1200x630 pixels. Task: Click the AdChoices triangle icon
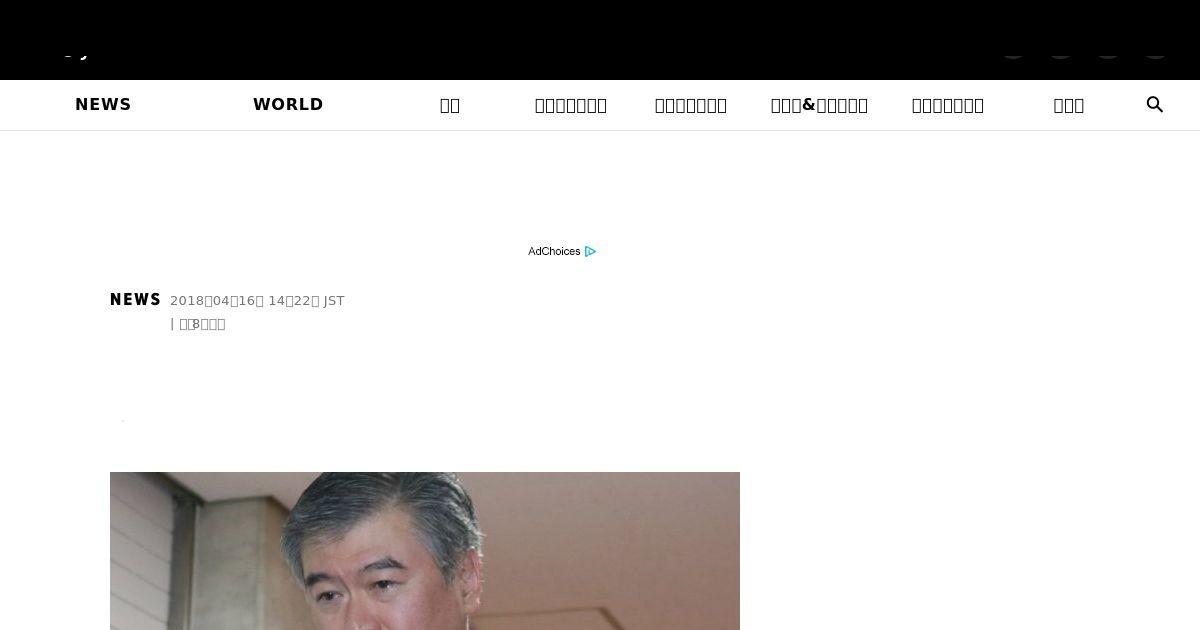click(590, 251)
